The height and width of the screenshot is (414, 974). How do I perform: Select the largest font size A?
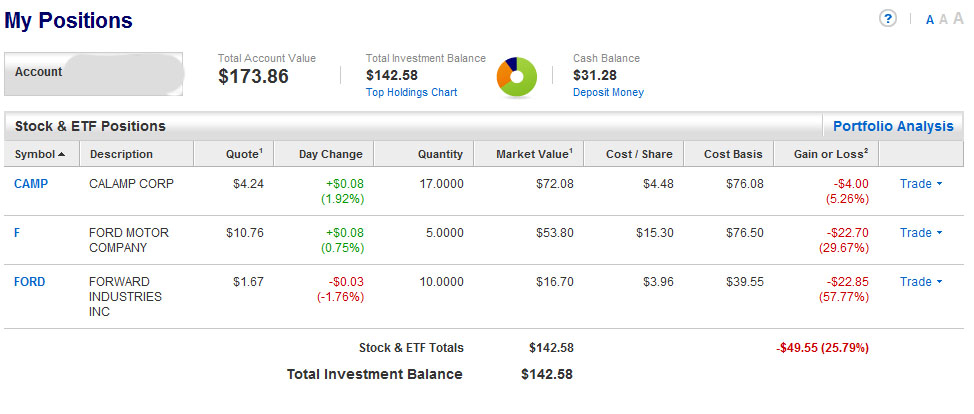click(958, 19)
